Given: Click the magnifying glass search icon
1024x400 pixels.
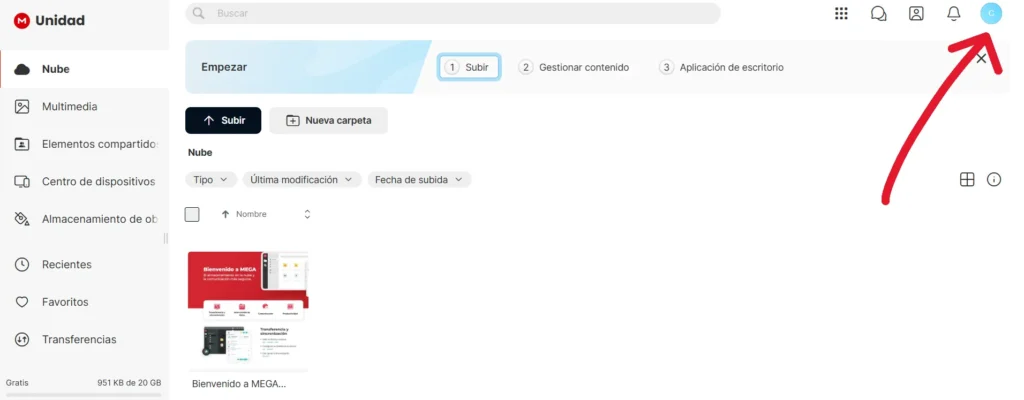Looking at the screenshot, I should [x=199, y=13].
